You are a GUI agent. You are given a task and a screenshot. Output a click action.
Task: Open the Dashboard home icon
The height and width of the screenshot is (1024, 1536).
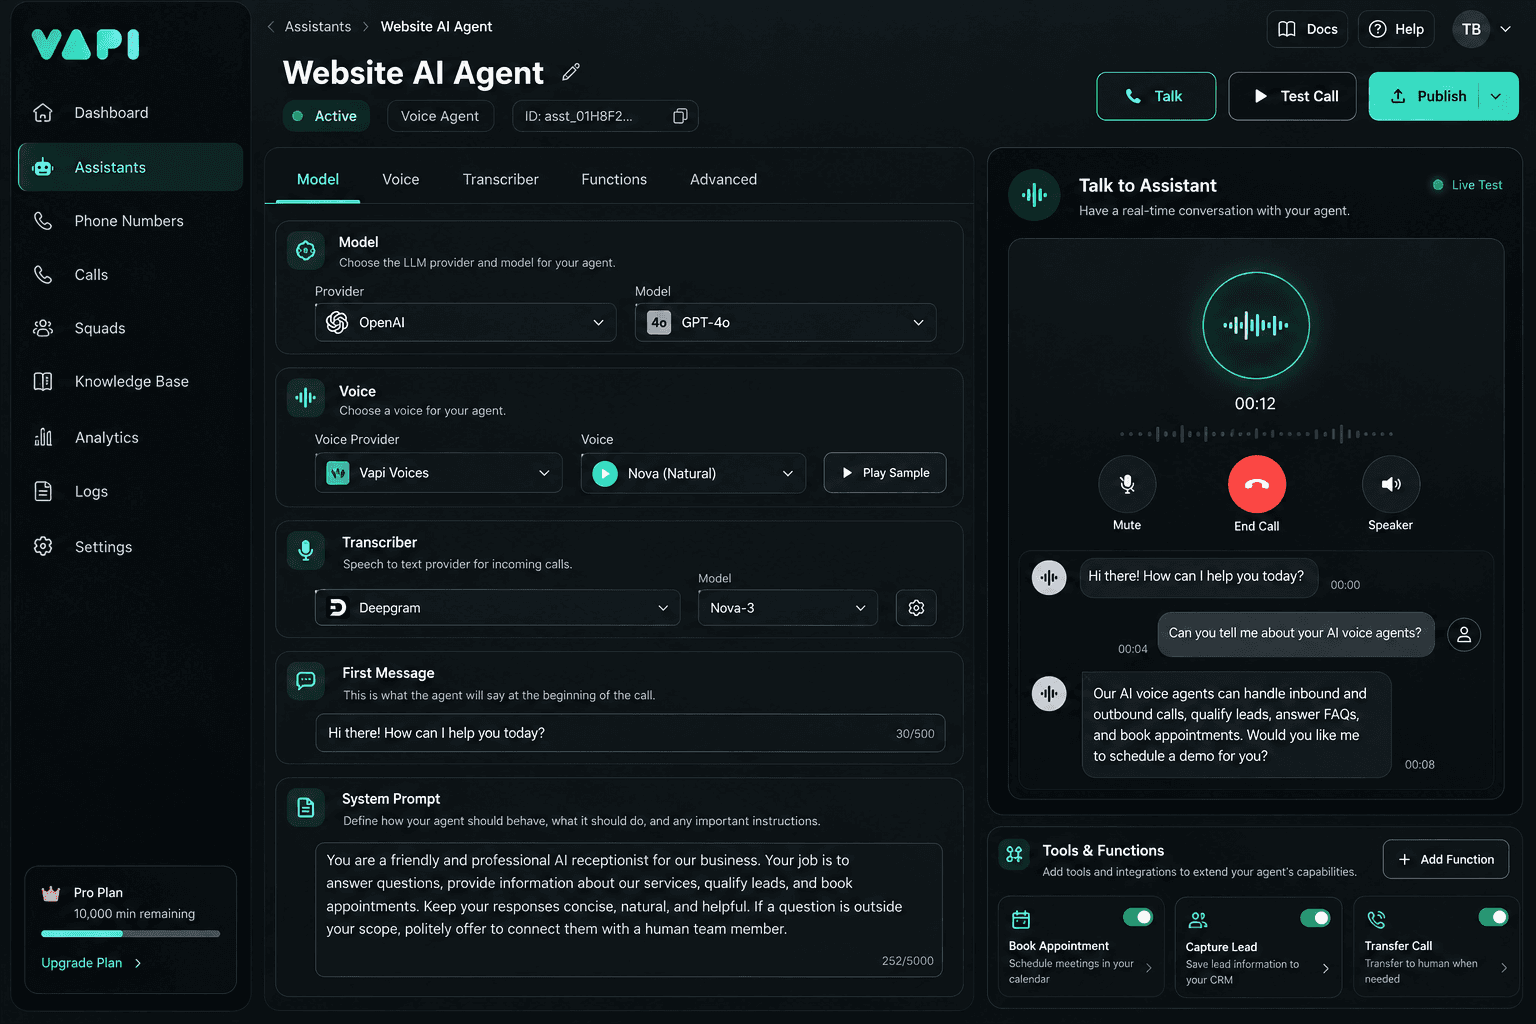click(x=43, y=113)
